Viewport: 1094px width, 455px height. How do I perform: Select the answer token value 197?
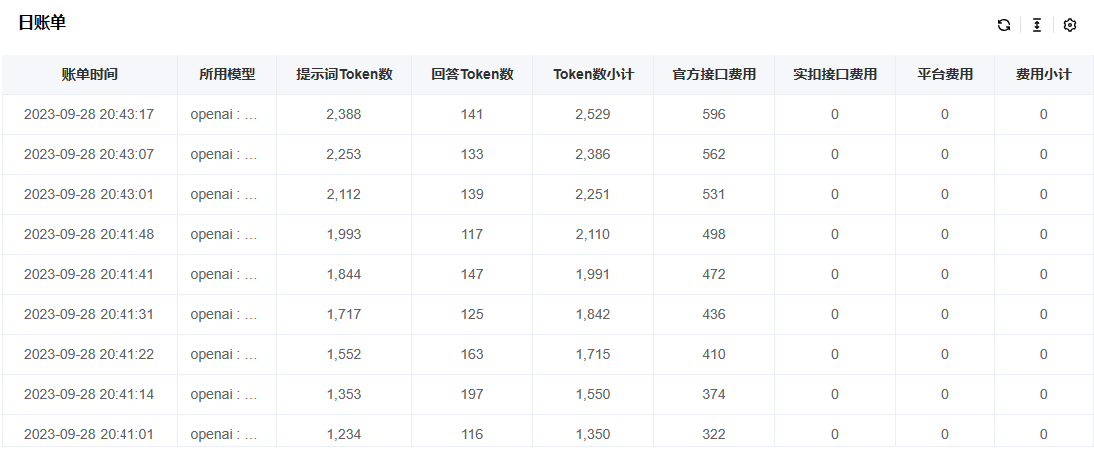(472, 394)
